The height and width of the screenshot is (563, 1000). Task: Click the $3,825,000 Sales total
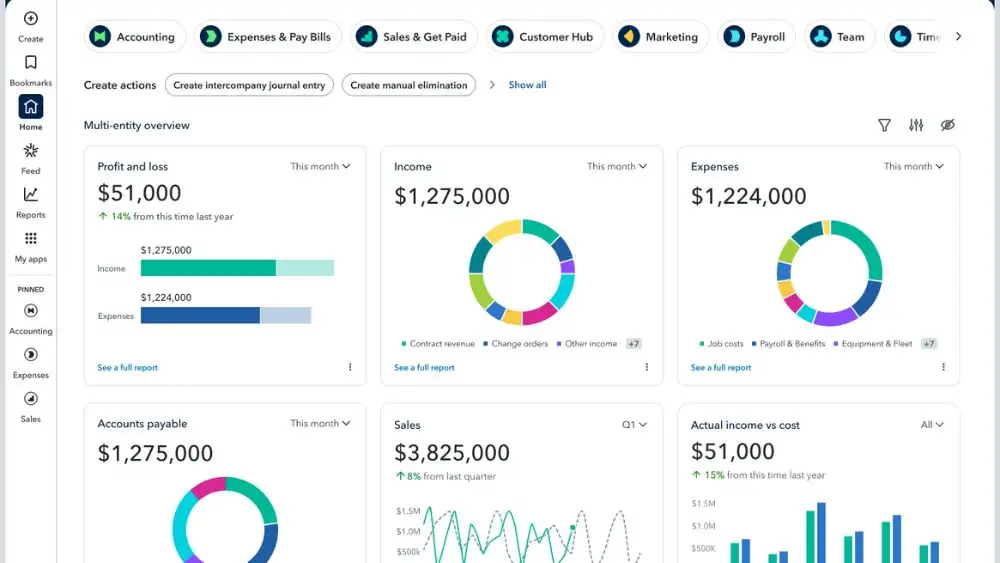(x=452, y=453)
